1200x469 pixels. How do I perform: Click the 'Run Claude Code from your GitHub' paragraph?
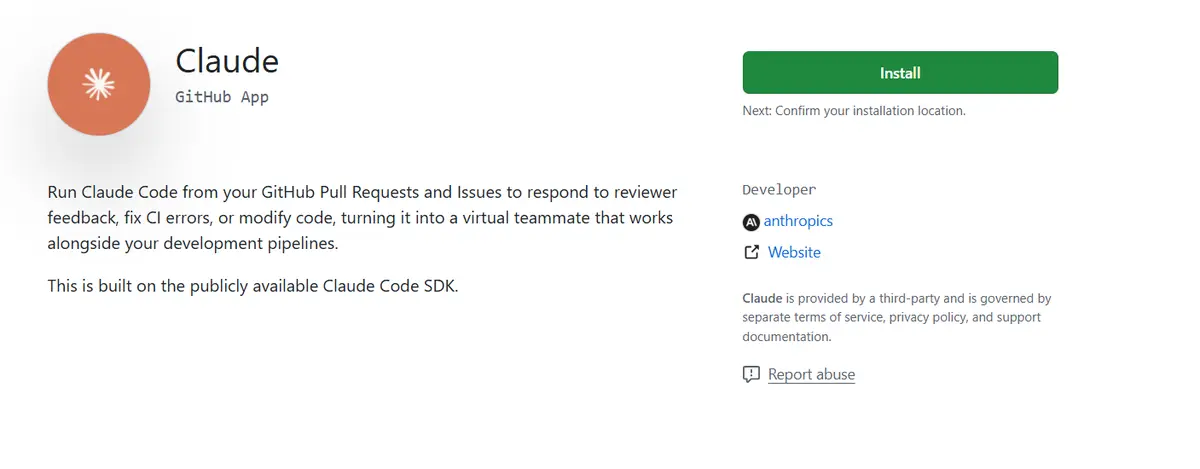click(x=362, y=217)
